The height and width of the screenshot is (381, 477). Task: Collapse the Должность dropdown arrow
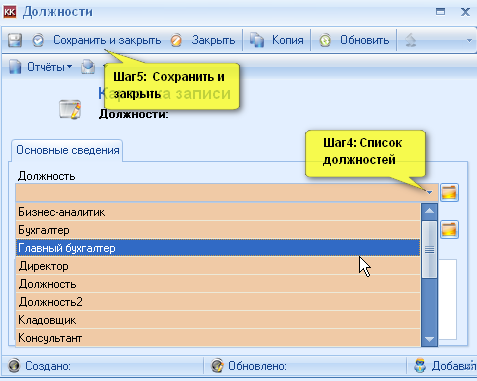coord(429,192)
